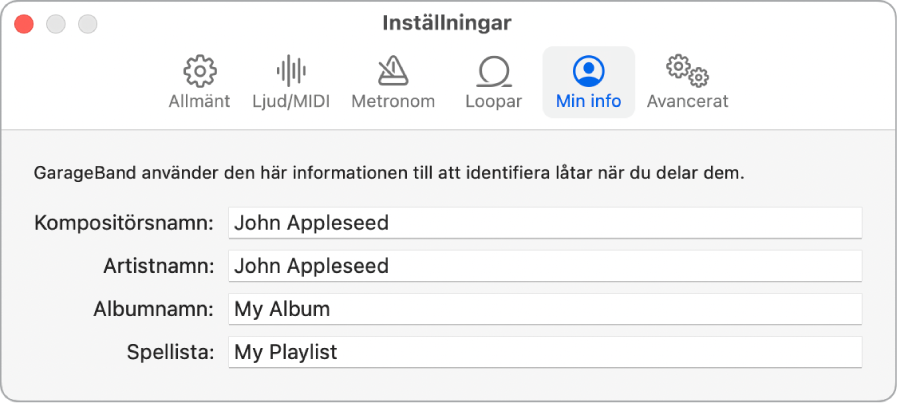Viewport: 899px width, 404px height.
Task: Click the Allmänt tab label
Action: 200,101
